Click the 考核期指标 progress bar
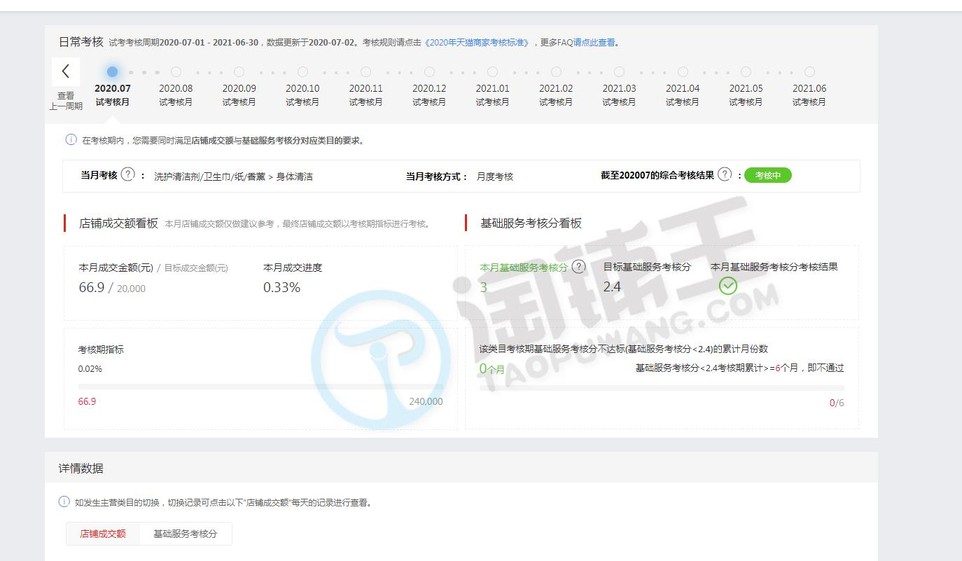 point(260,386)
